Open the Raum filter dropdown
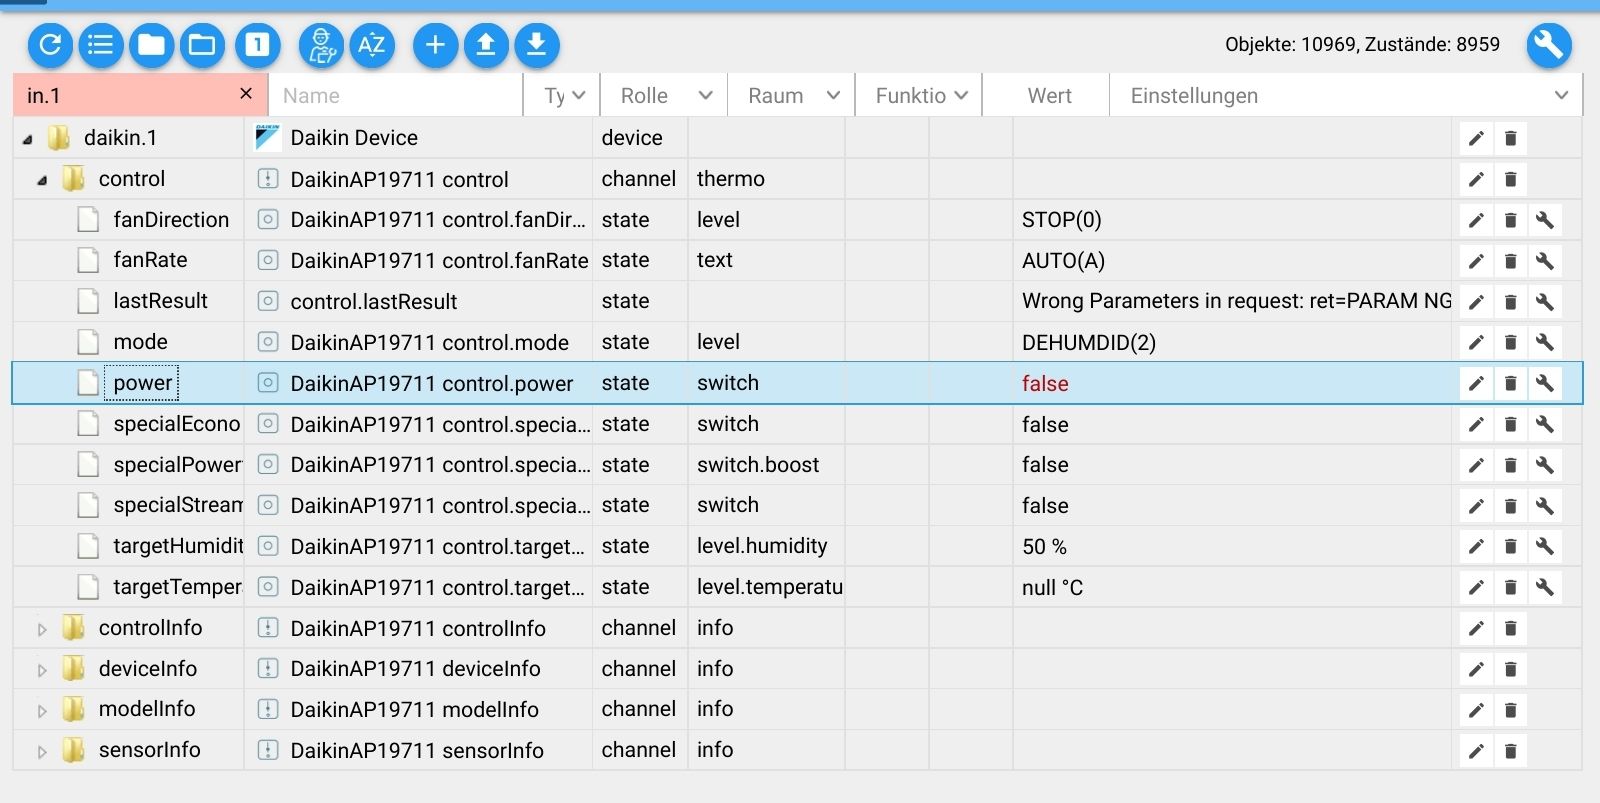Viewport: 1600px width, 803px height. (x=792, y=95)
